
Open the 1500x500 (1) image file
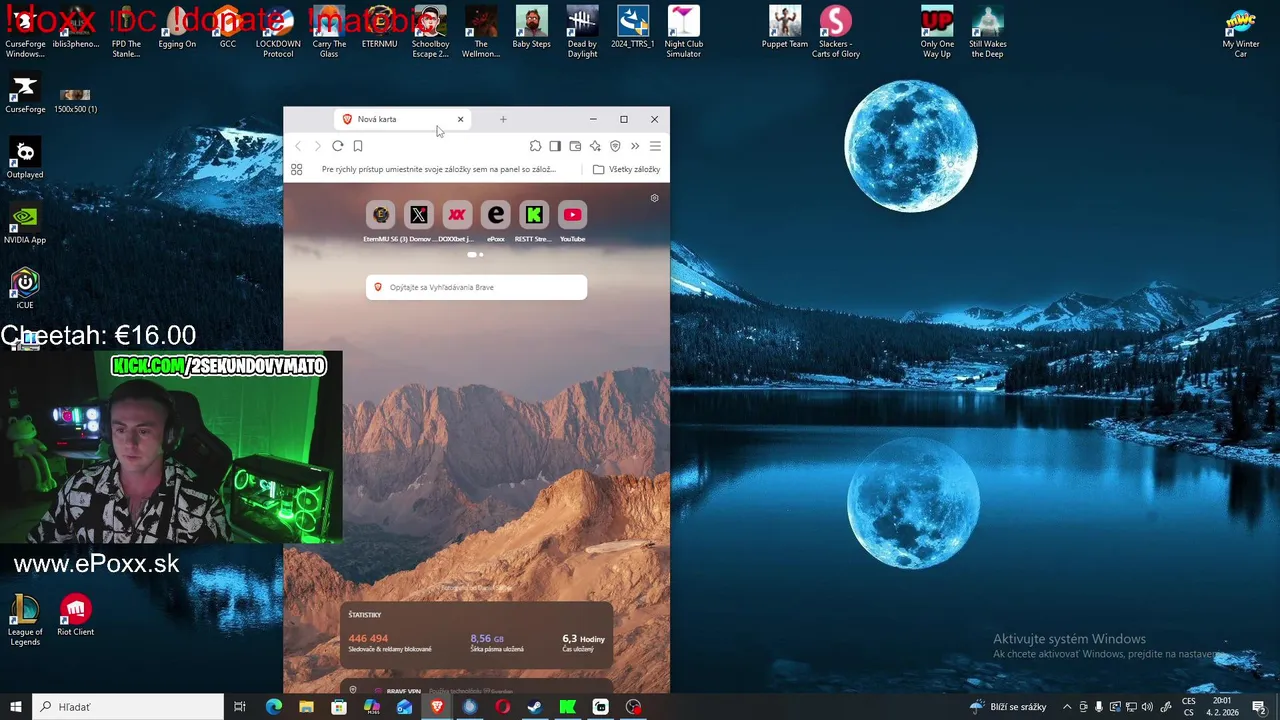coord(75,100)
